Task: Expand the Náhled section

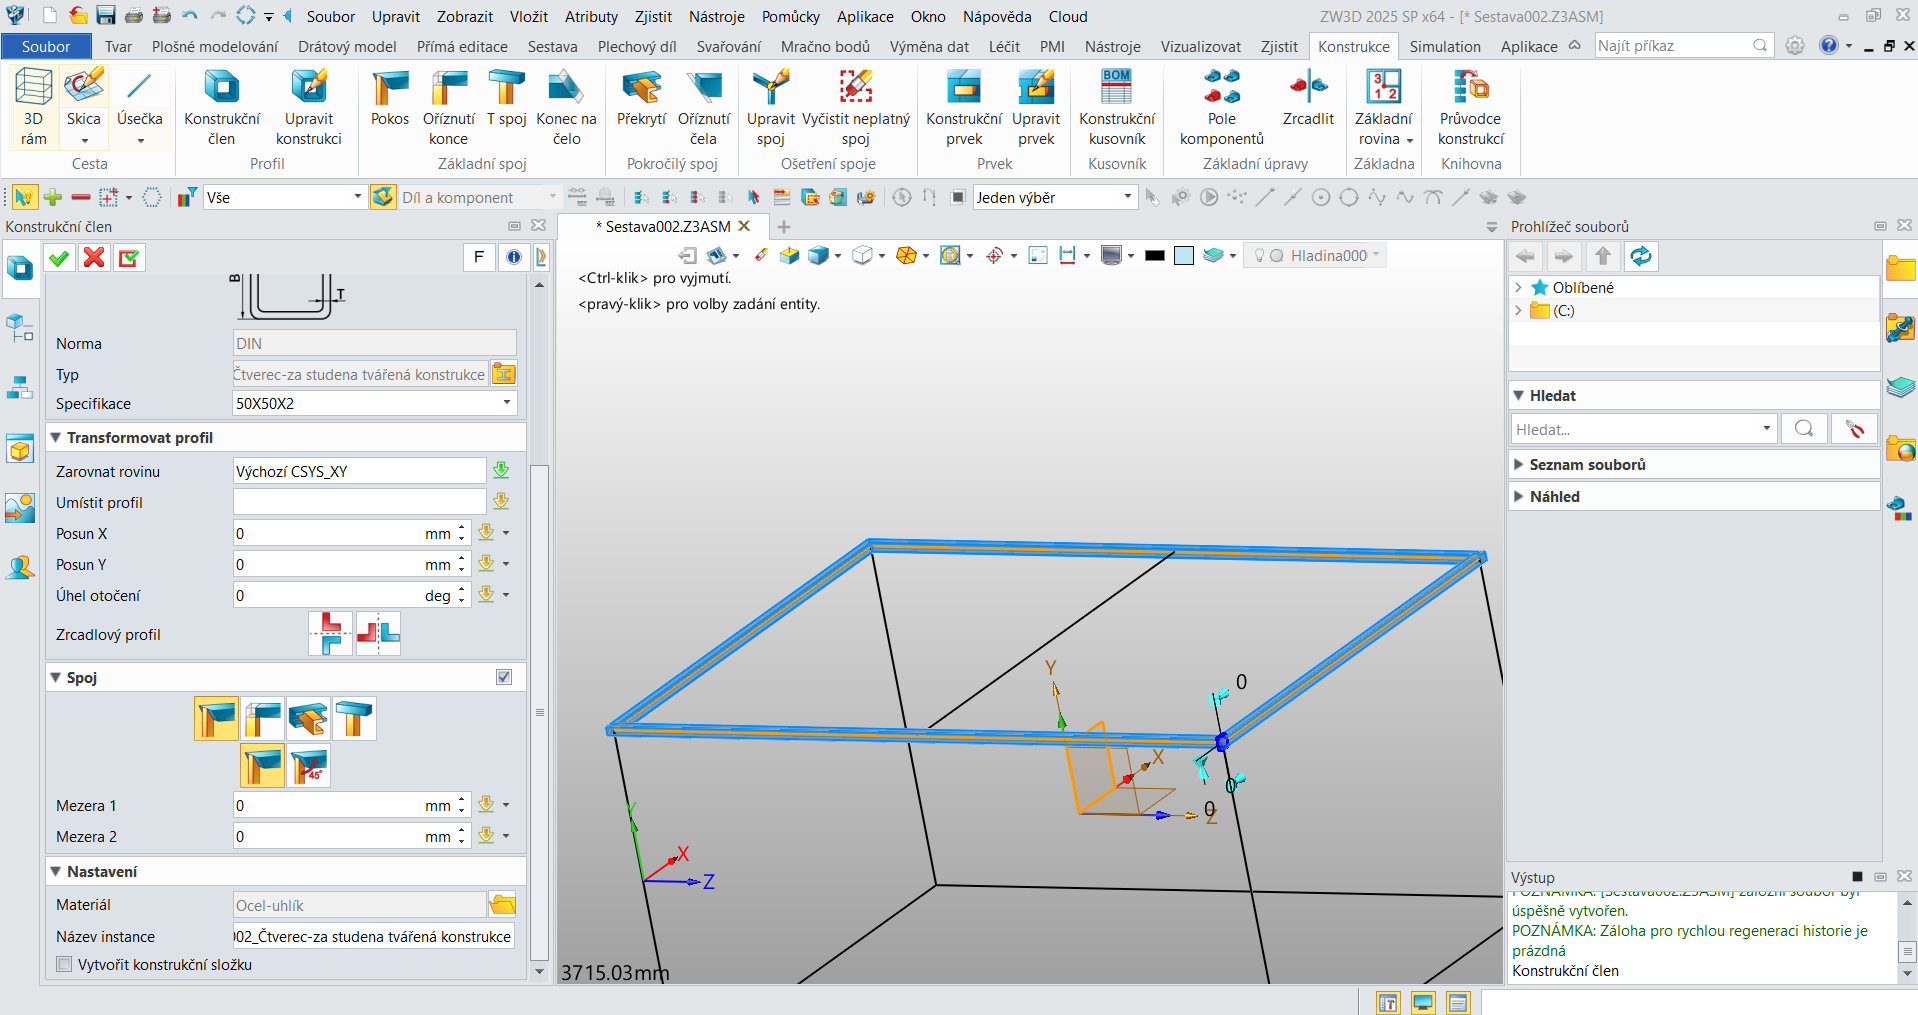Action: click(x=1519, y=497)
